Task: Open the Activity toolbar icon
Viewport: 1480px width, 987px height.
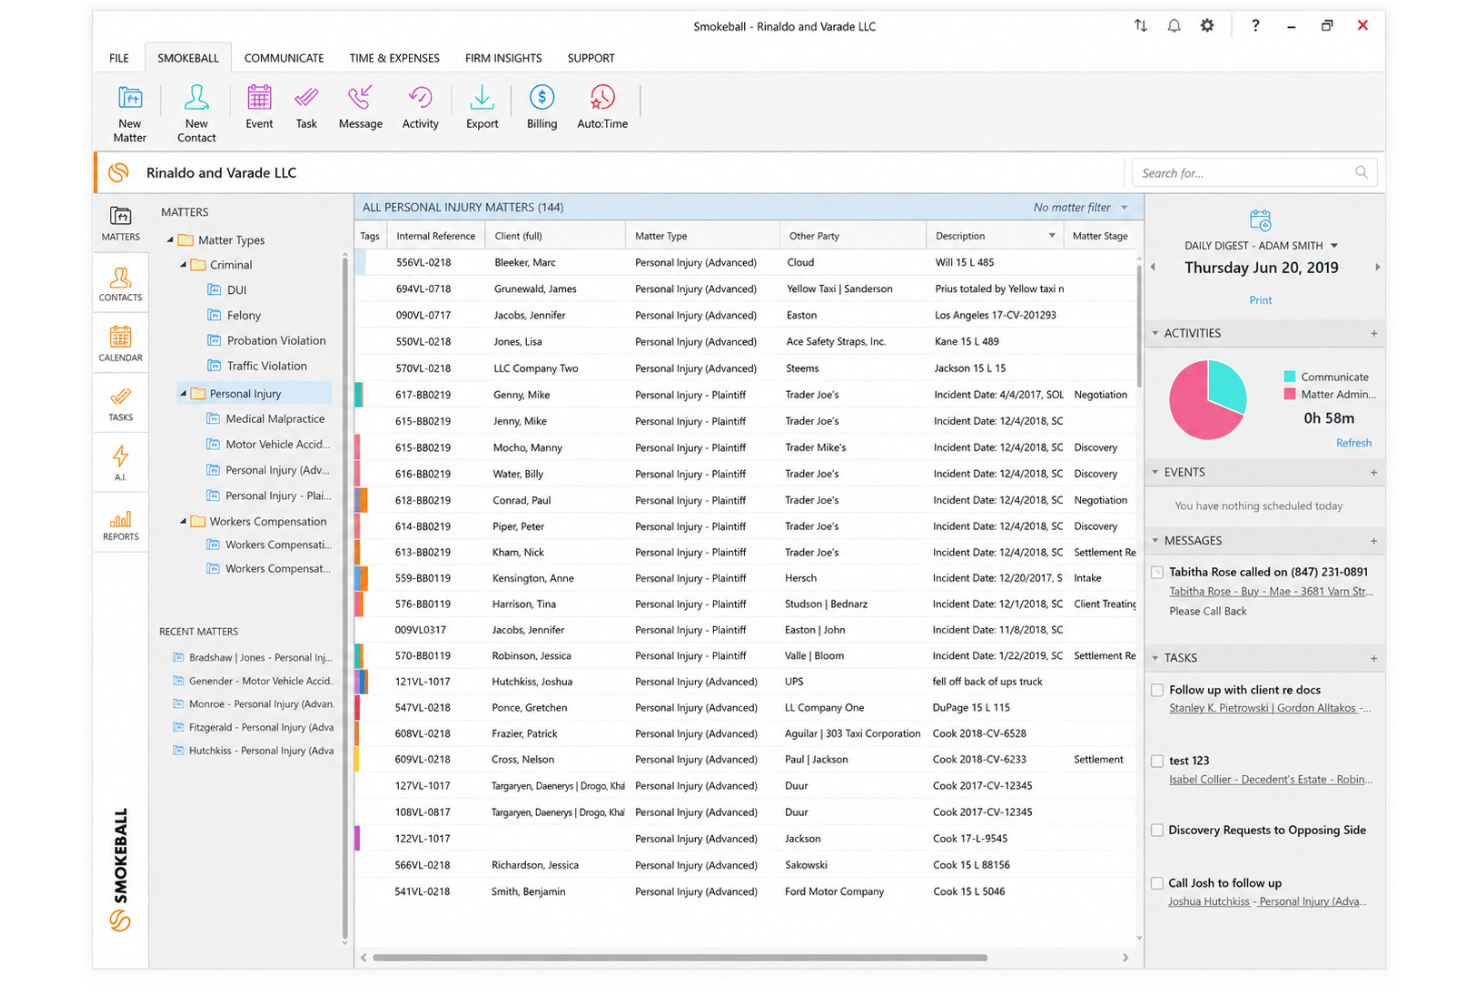Action: [420, 107]
